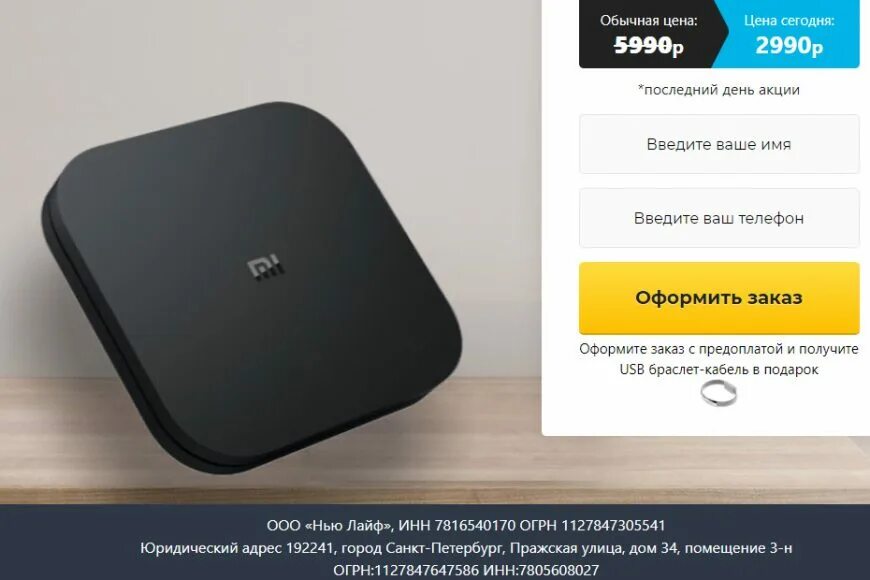Image resolution: width=870 pixels, height=580 pixels.
Task: Click the ООО «Нью Лайф» company name
Action: [x=330, y=526]
